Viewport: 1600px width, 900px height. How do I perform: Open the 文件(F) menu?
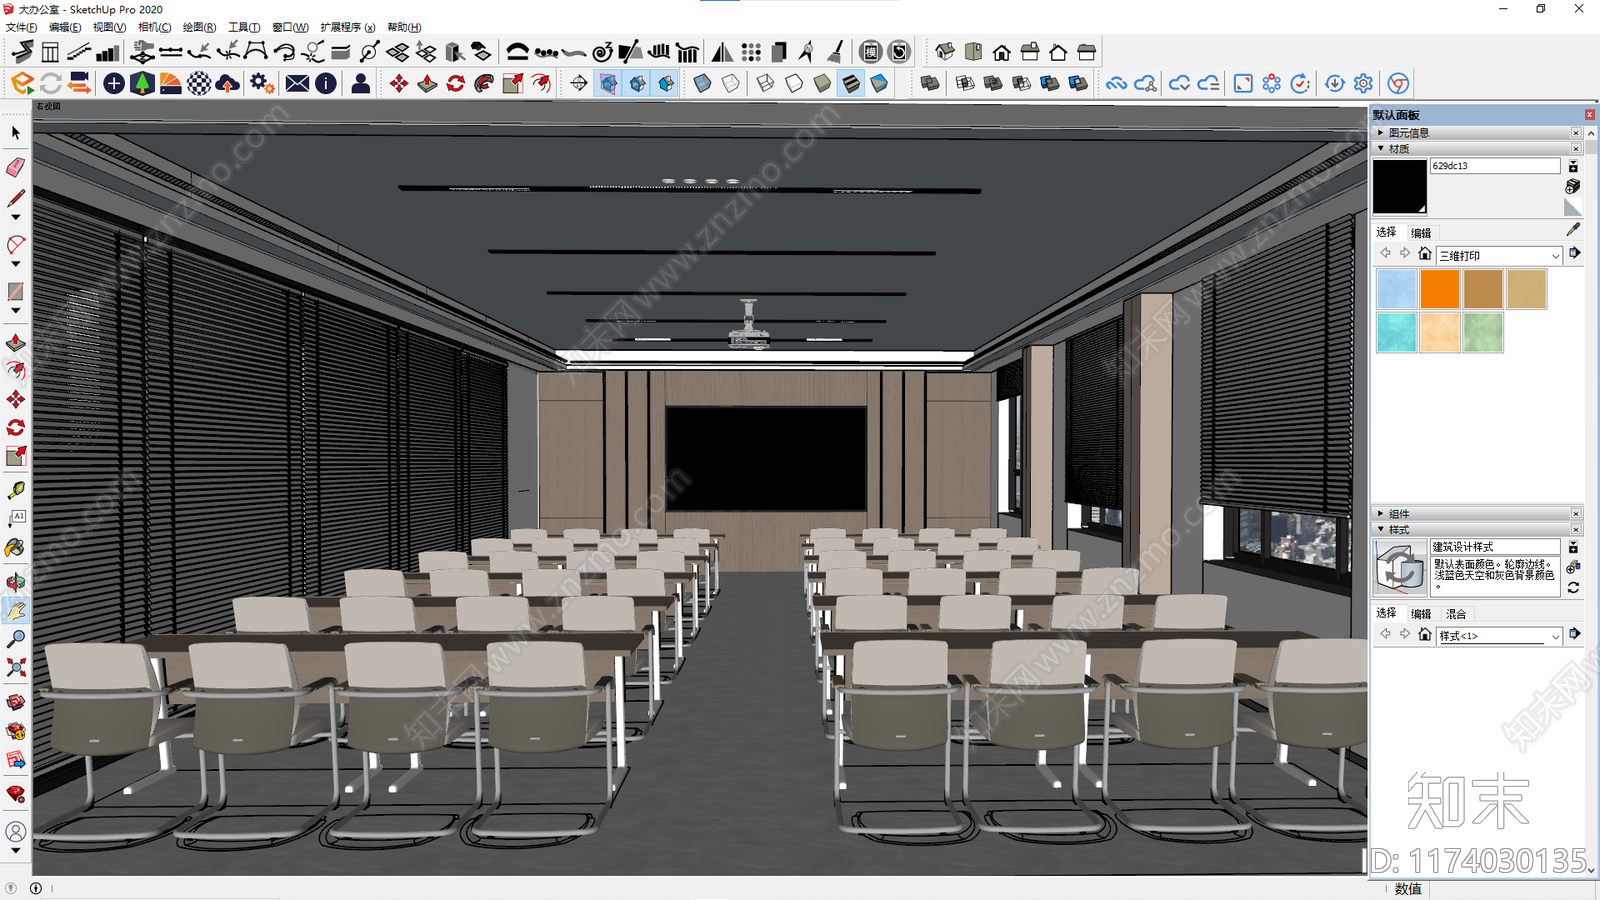pyautogui.click(x=21, y=27)
